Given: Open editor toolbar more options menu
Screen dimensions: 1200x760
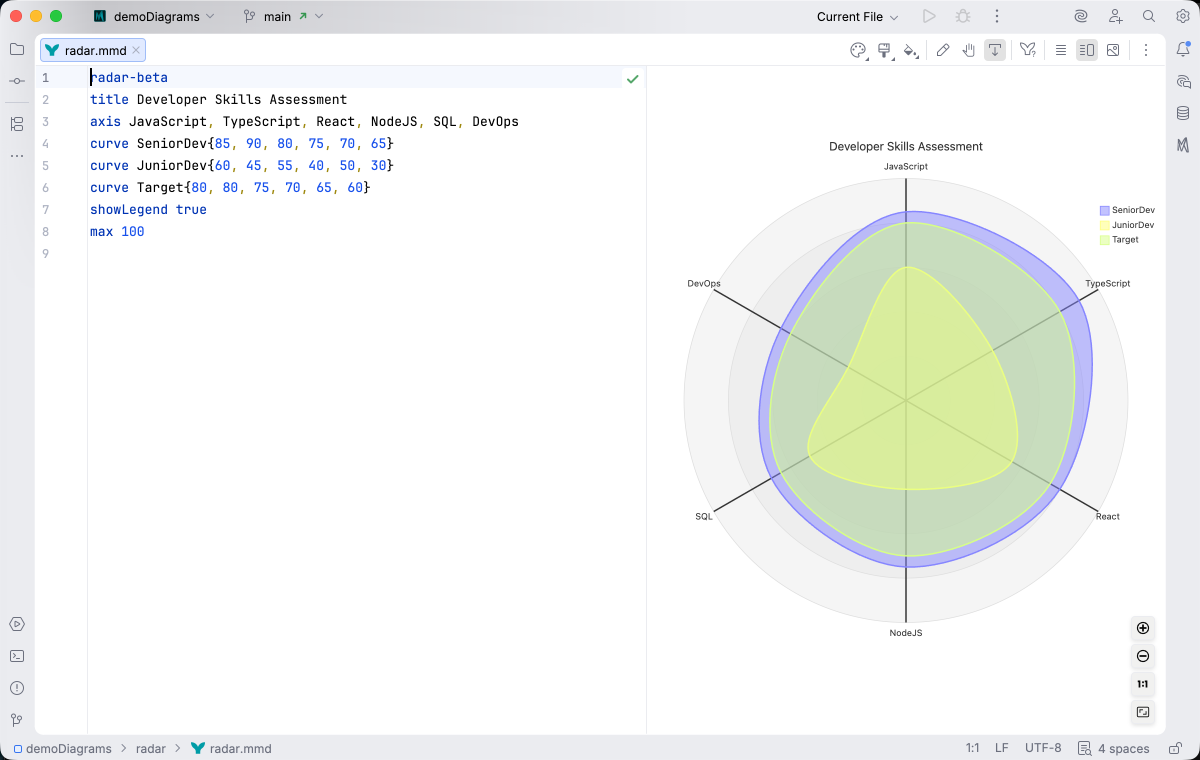Looking at the screenshot, I should tap(1146, 50).
